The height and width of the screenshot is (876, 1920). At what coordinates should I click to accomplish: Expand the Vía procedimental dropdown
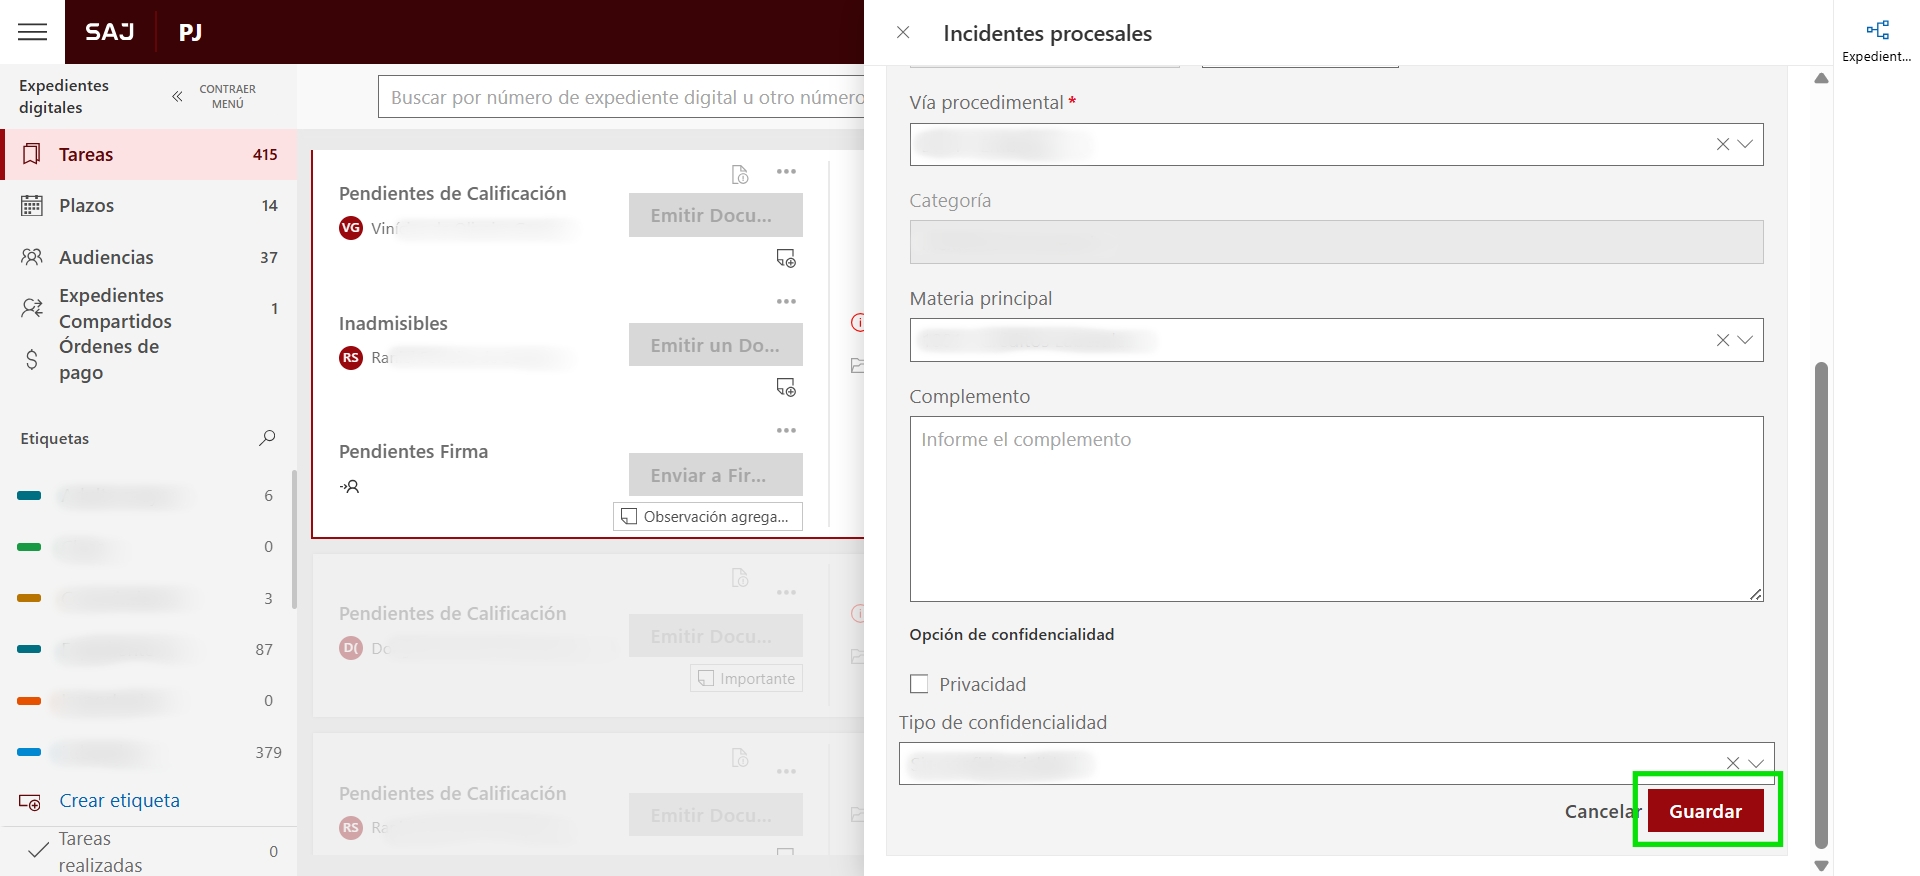1745,144
